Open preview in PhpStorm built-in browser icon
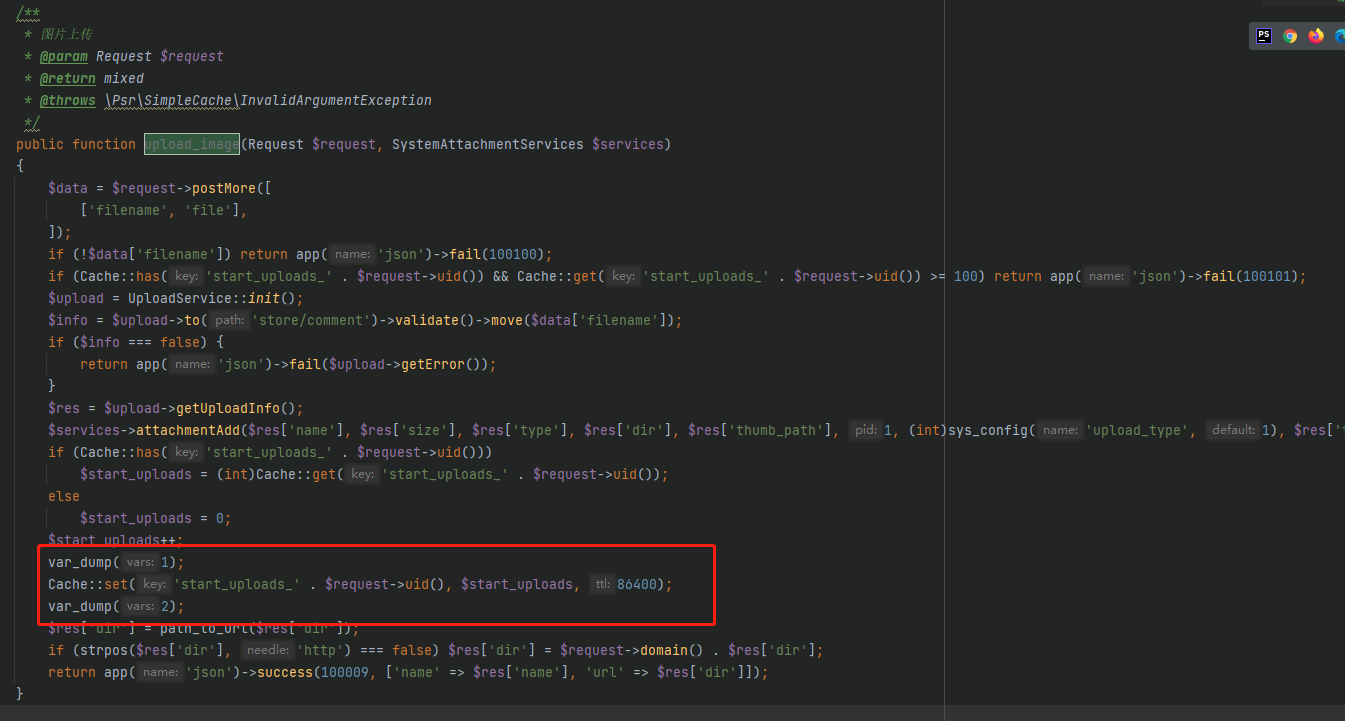Image resolution: width=1345 pixels, height=721 pixels. click(1264, 36)
